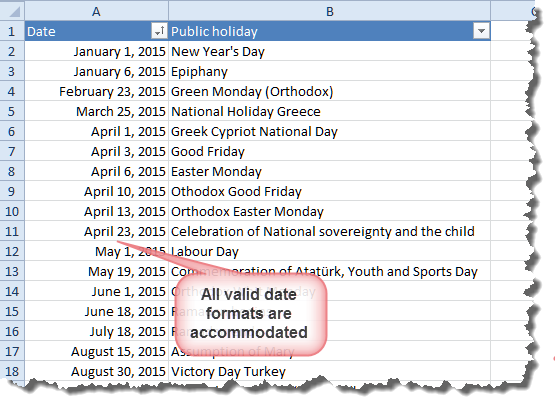Screen dimensions: 555x408
Task: Select the August 15, 2015 date cell
Action: pyautogui.click(x=96, y=351)
